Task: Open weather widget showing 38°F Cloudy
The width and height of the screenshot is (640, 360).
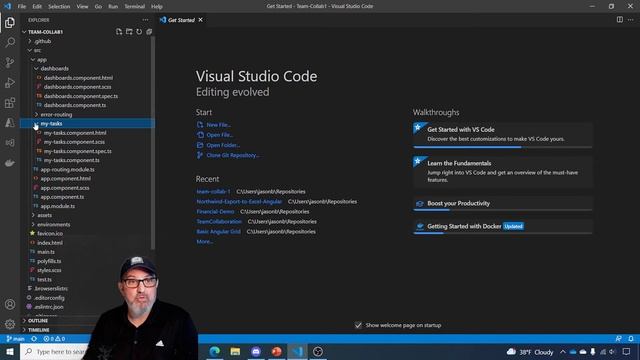Action: tap(530, 352)
